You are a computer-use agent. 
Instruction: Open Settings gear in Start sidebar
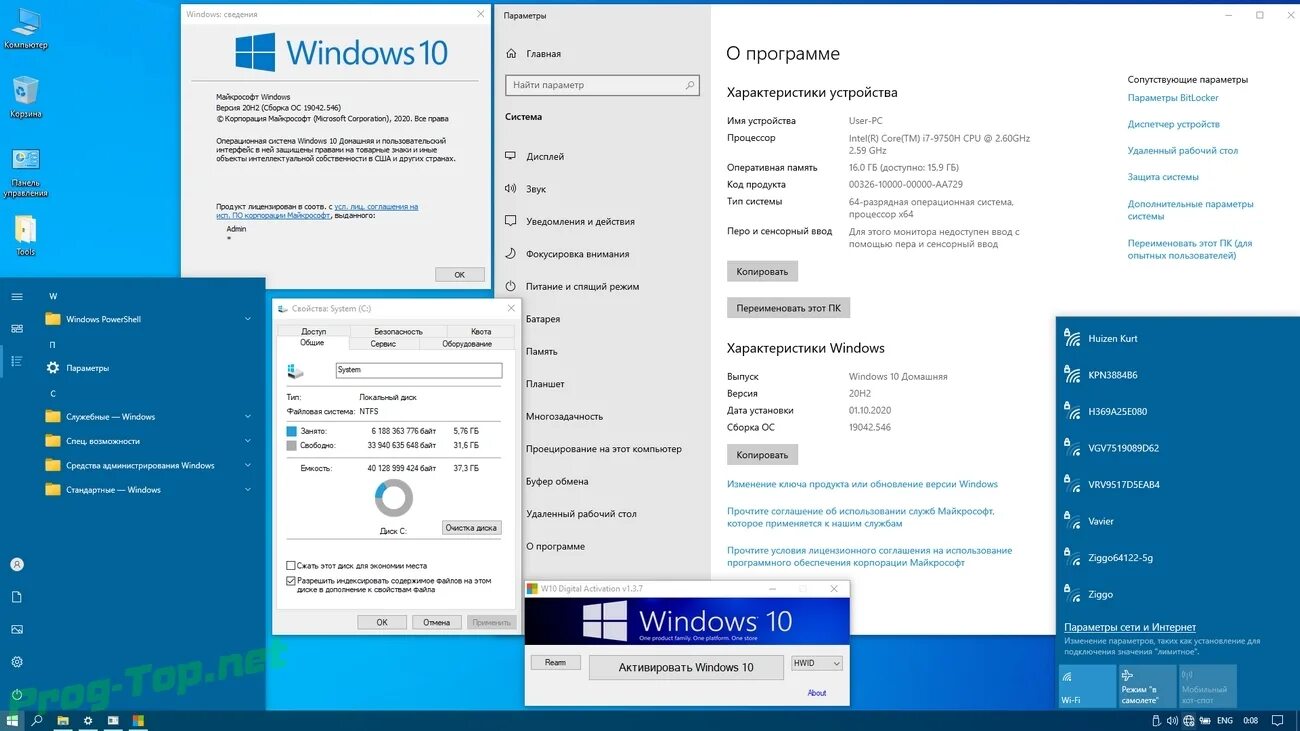coord(17,662)
